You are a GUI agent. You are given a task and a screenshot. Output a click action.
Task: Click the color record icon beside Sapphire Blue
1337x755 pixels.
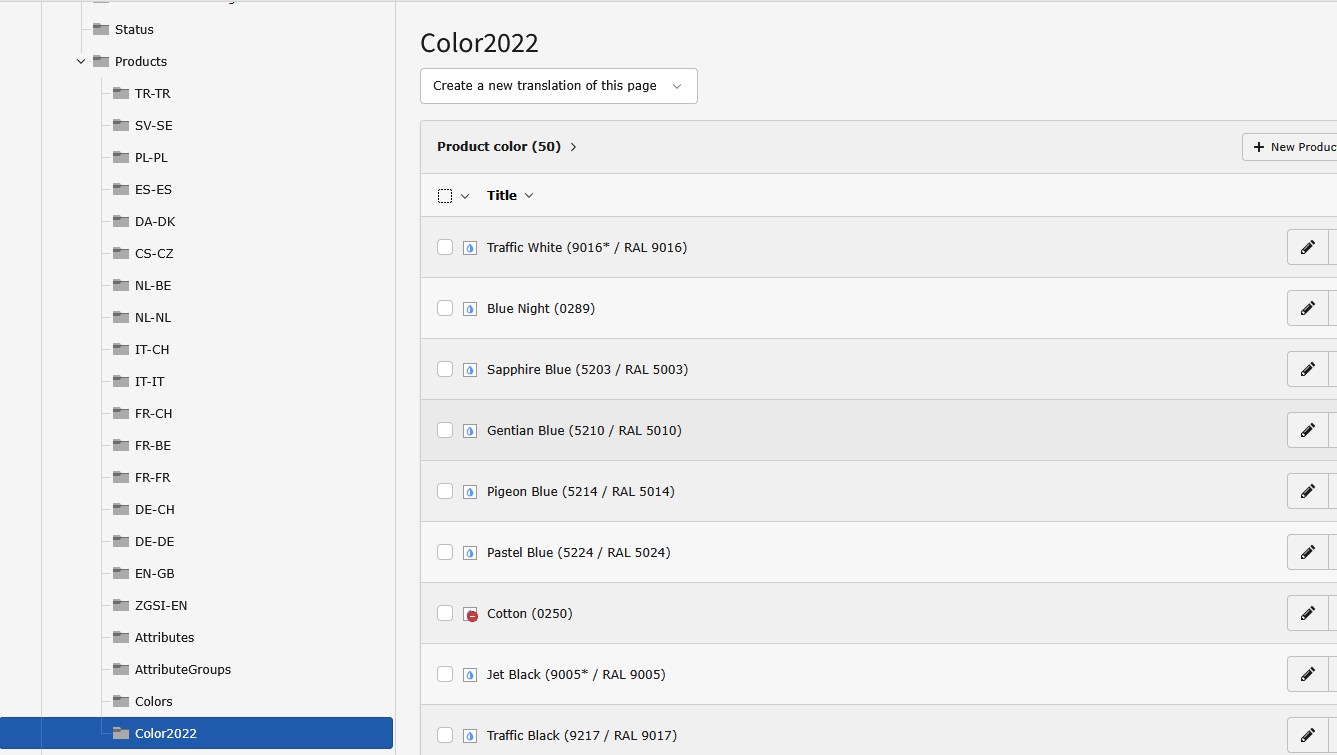point(470,370)
